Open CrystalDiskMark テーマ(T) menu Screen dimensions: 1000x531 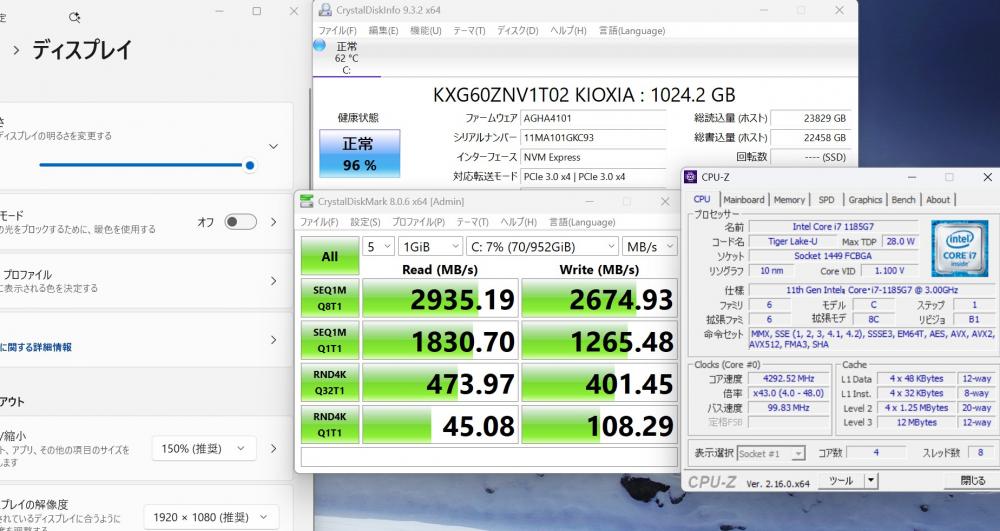point(472,222)
